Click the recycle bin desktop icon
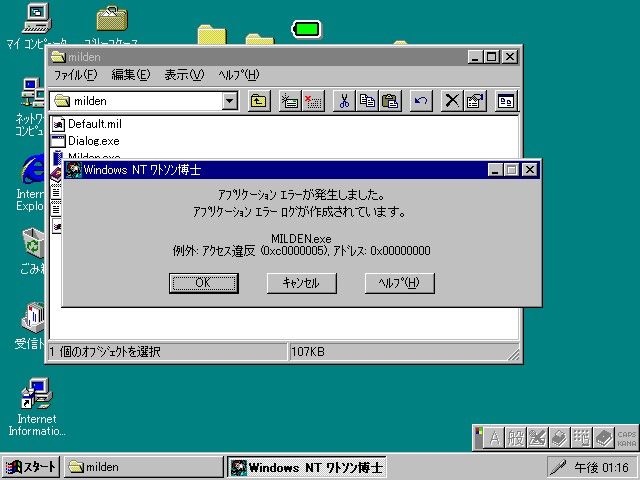The width and height of the screenshot is (640, 480). point(33,244)
